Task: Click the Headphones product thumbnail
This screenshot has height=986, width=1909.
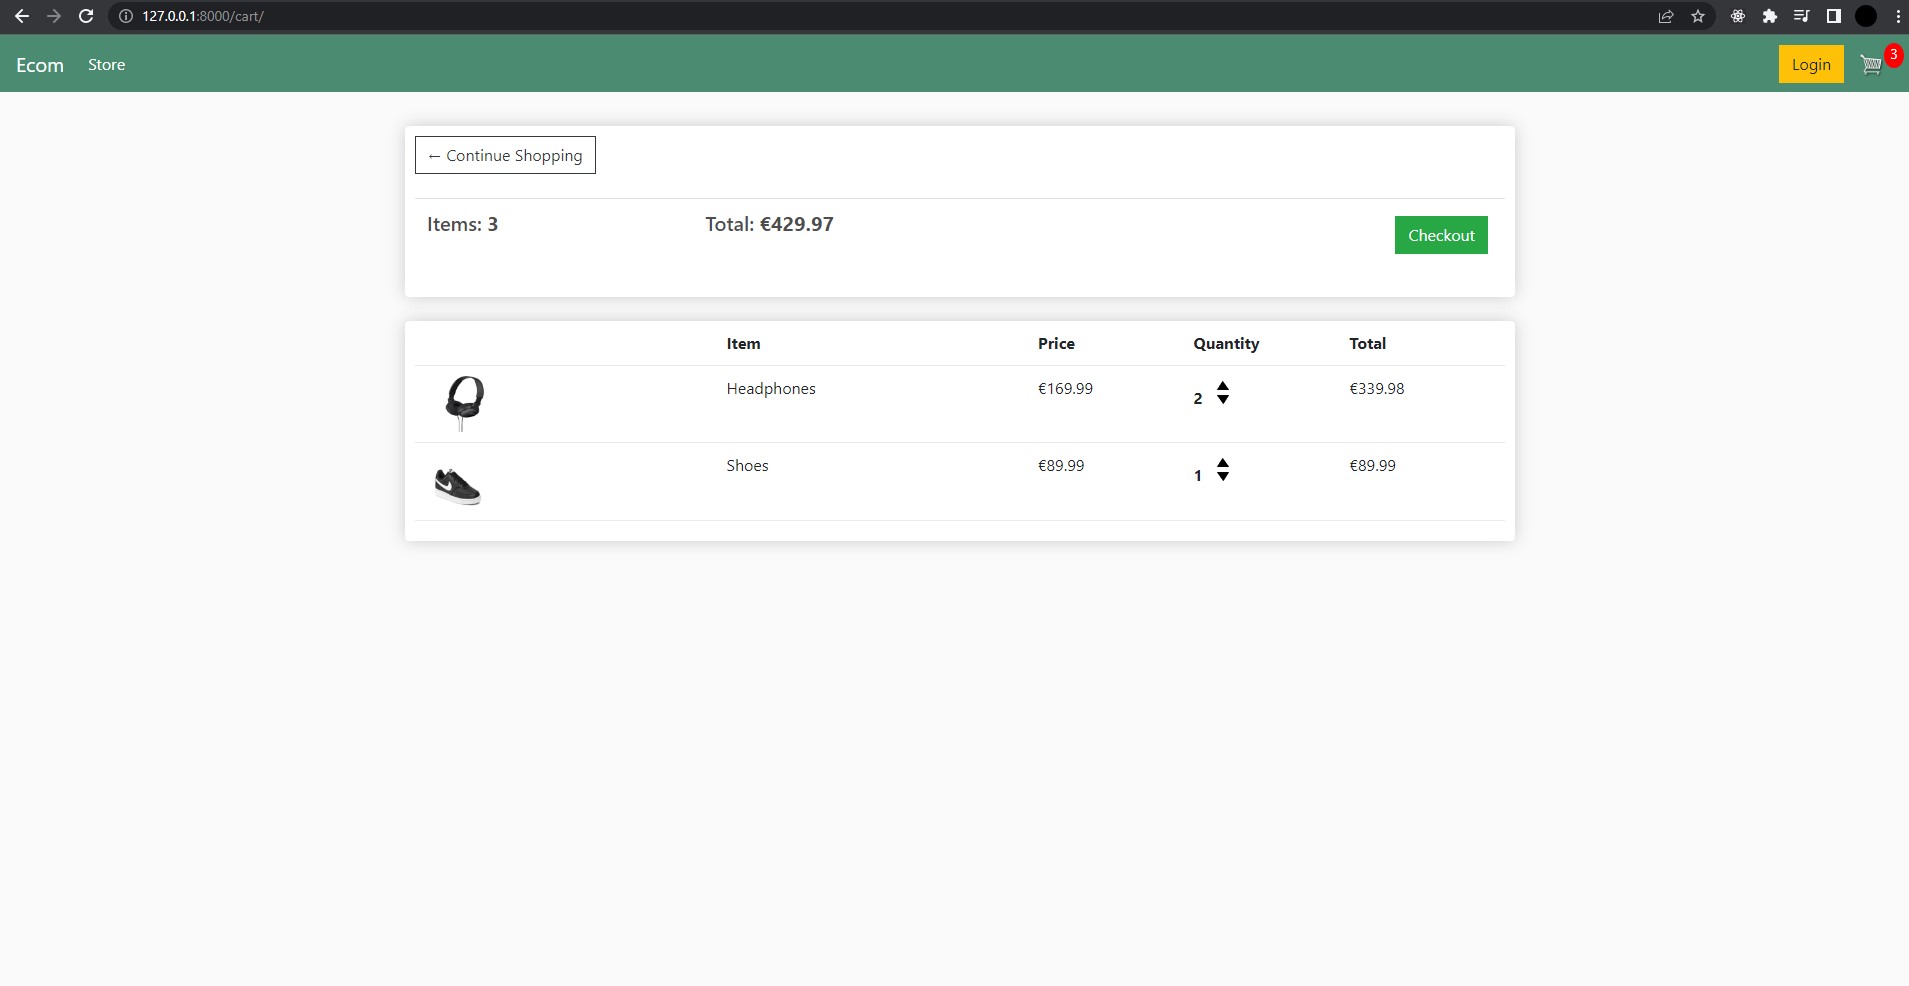Action: pos(463,401)
